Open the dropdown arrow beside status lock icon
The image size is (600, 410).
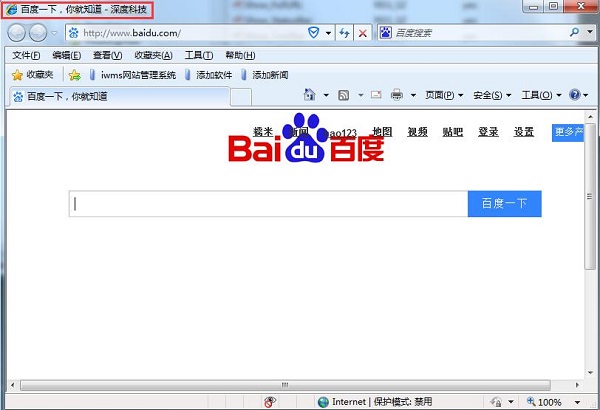pyautogui.click(x=511, y=402)
